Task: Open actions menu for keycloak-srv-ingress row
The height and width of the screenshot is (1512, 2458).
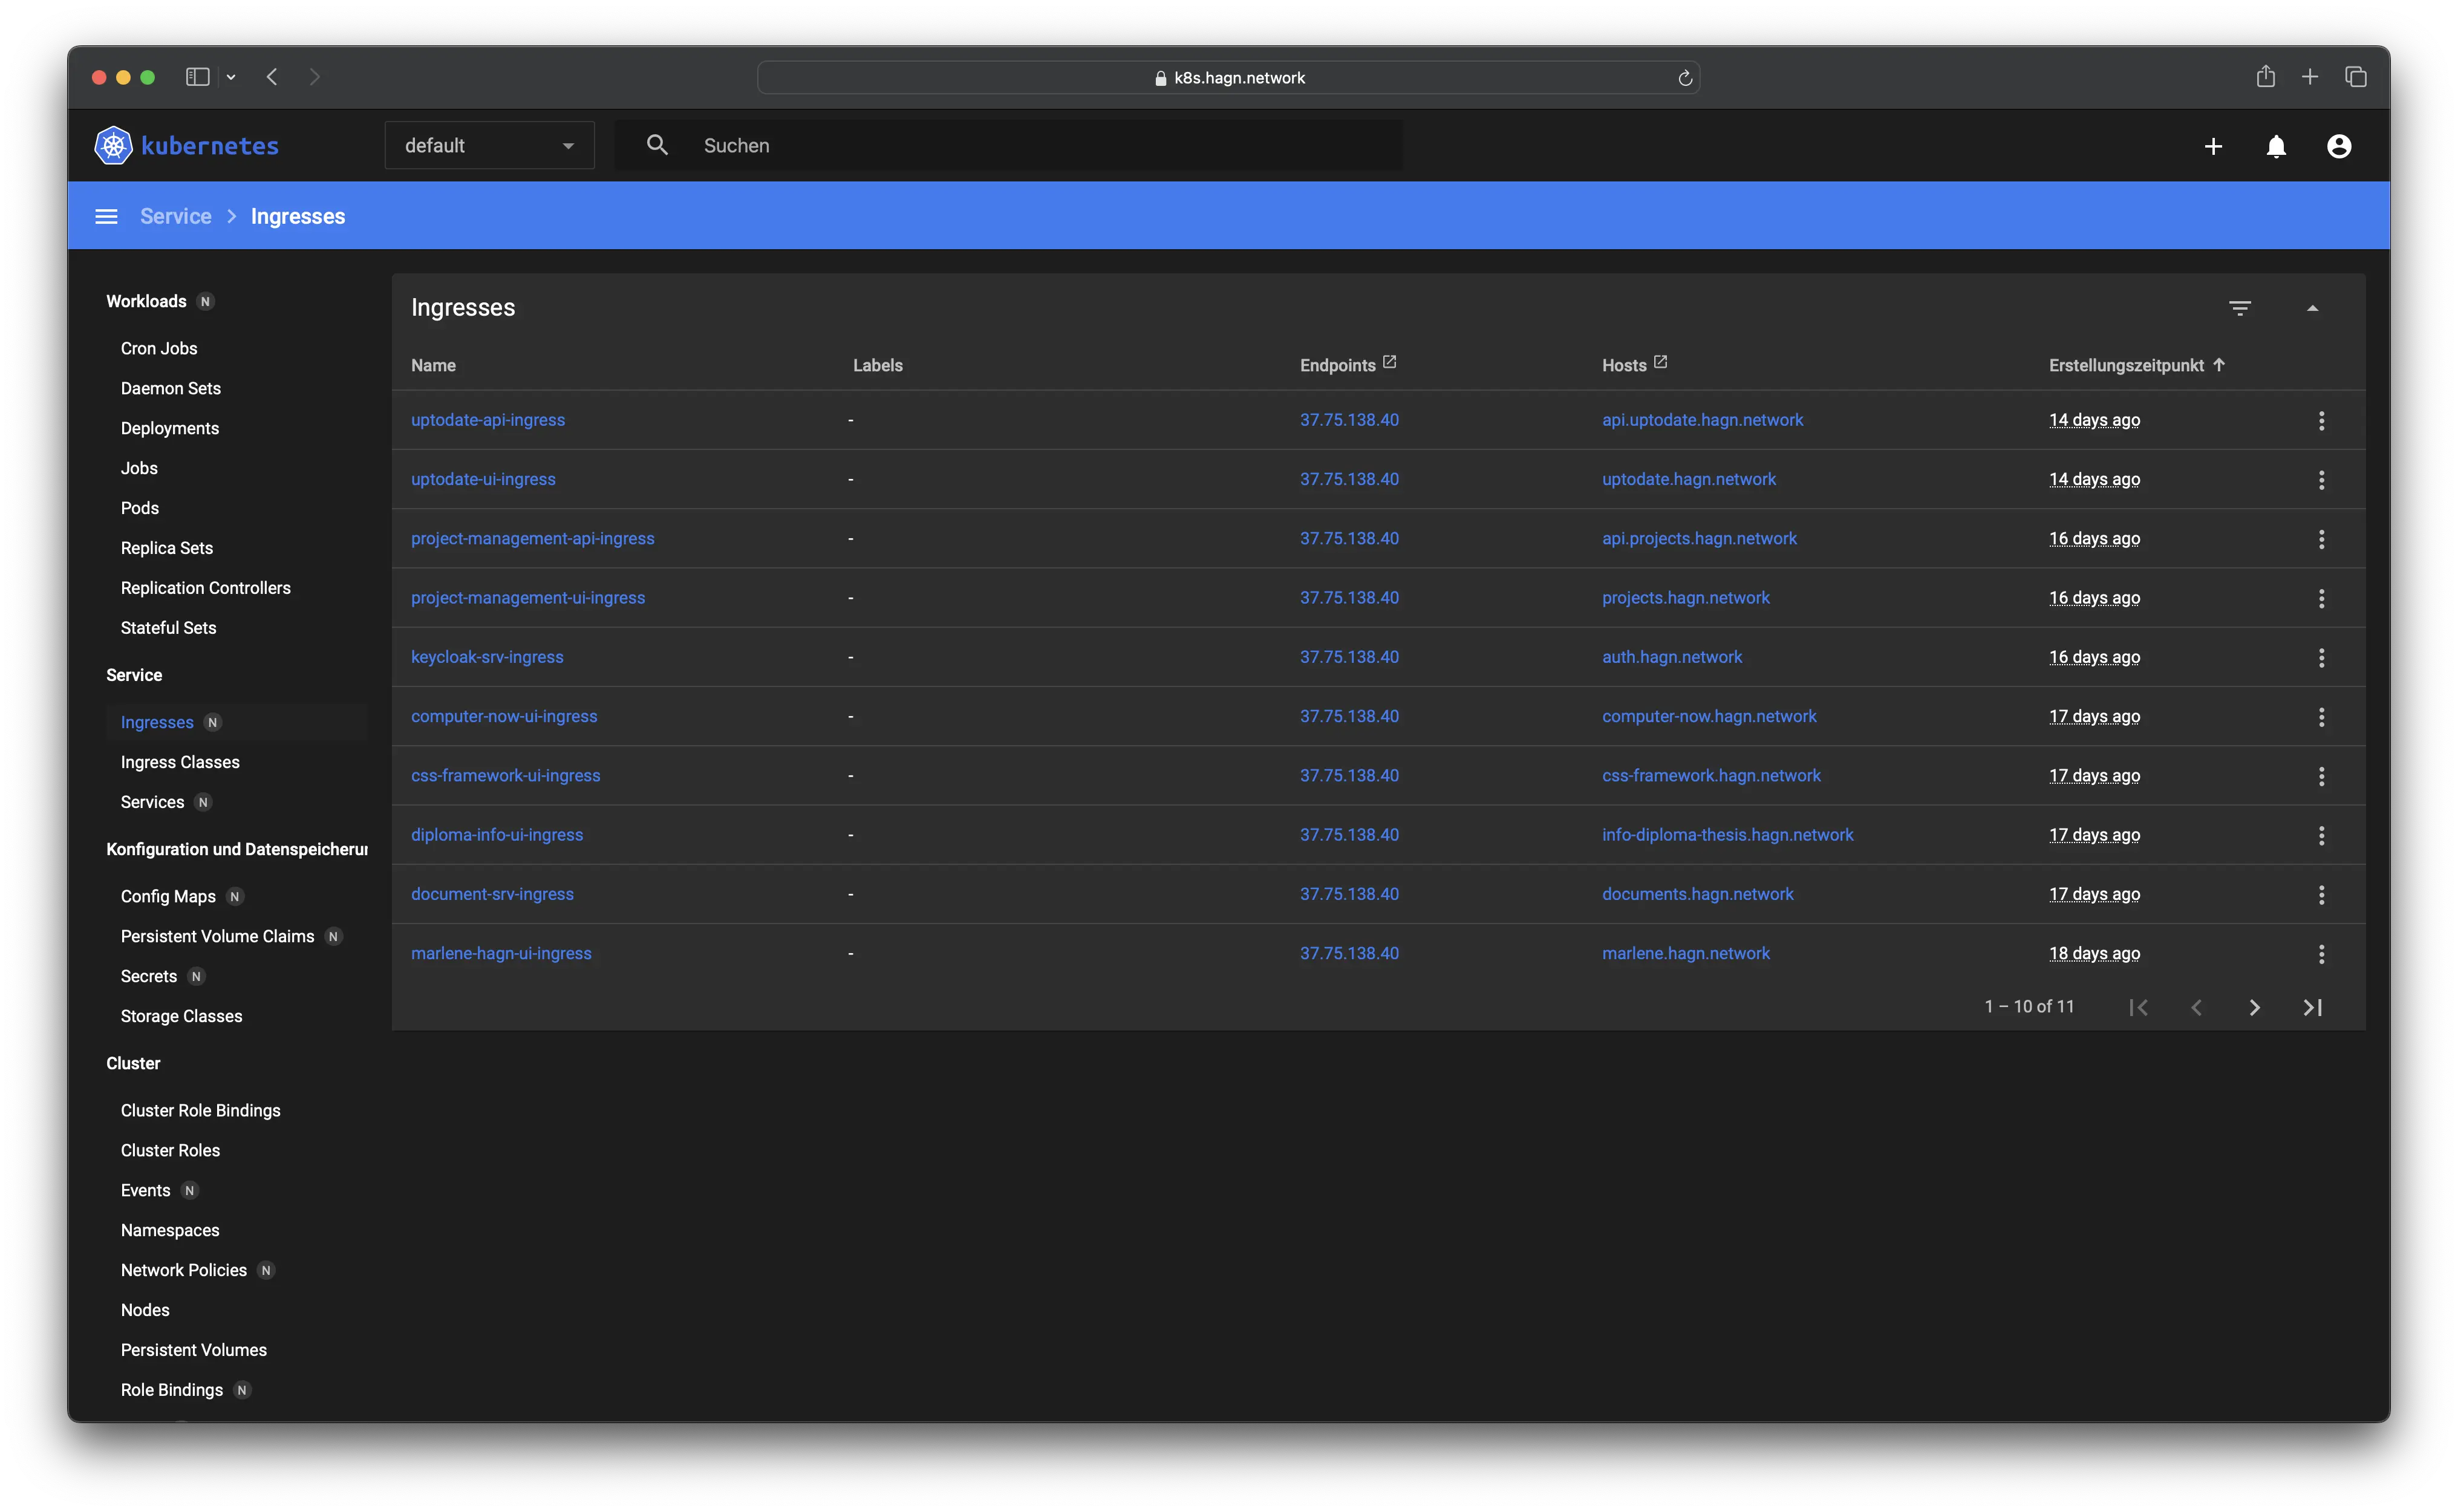Action: click(x=2321, y=658)
